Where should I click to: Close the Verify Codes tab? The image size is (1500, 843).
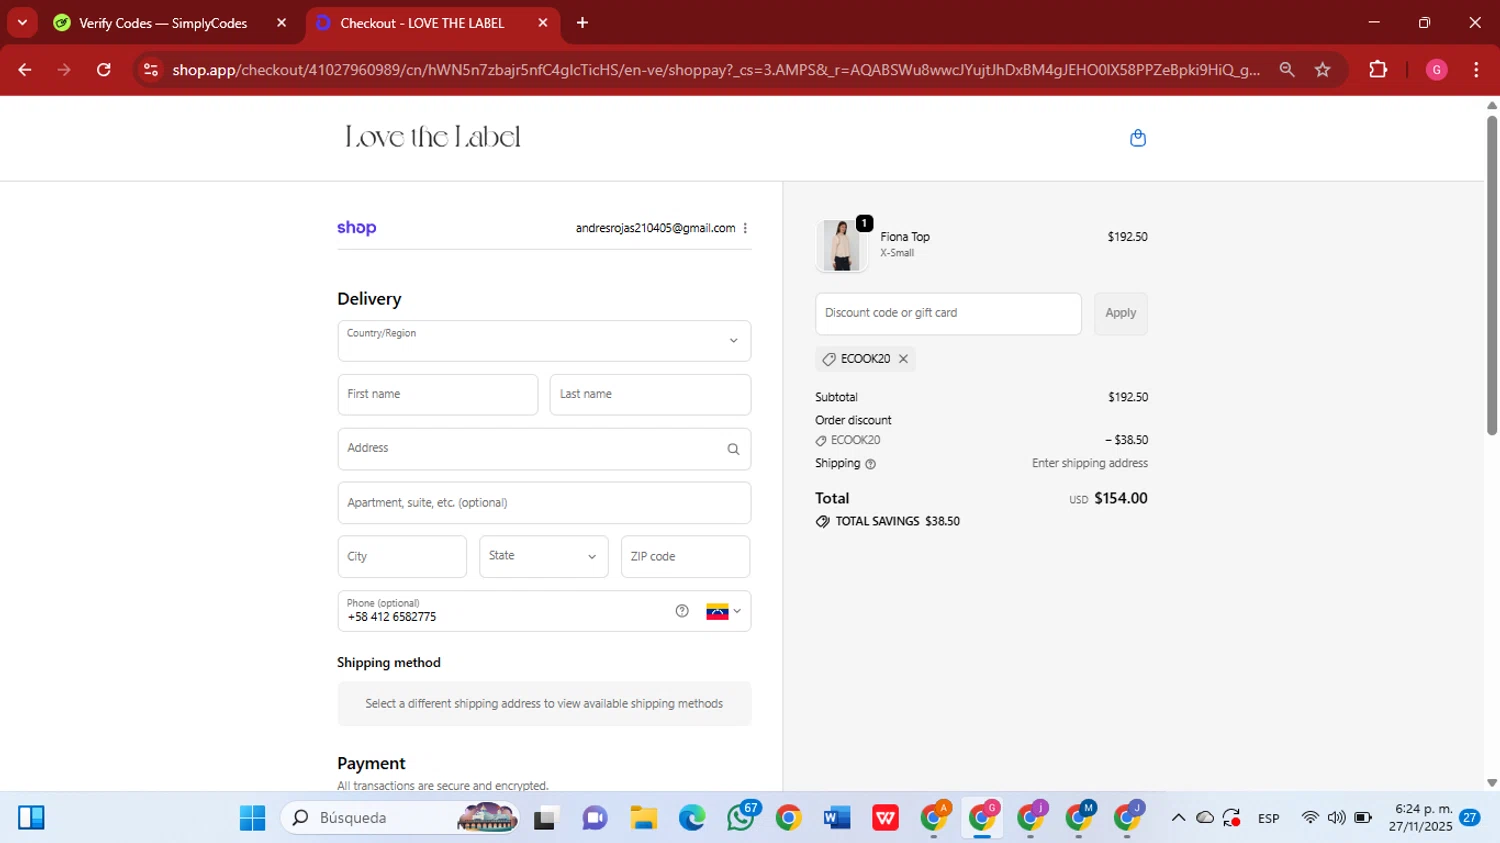click(x=281, y=23)
